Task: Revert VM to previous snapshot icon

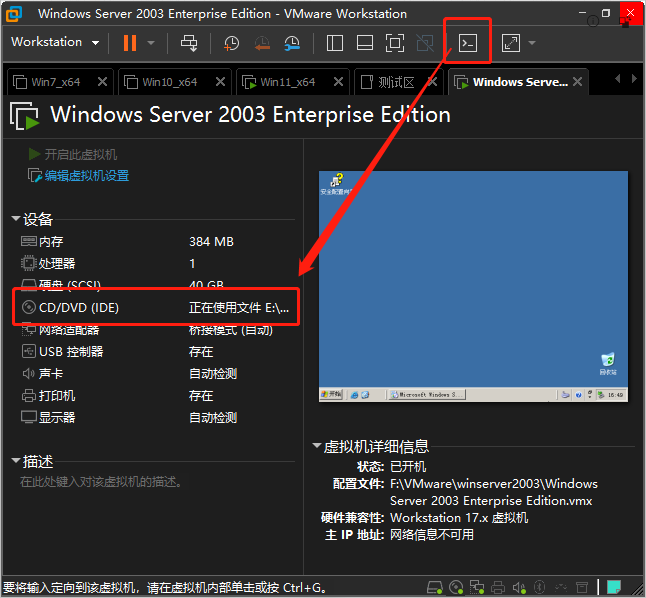Action: (262, 43)
